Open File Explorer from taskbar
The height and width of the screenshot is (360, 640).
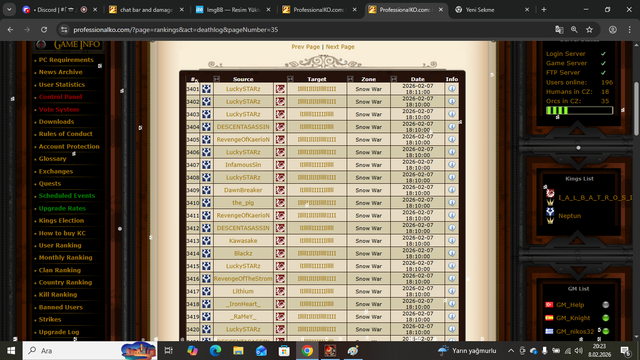(238, 350)
